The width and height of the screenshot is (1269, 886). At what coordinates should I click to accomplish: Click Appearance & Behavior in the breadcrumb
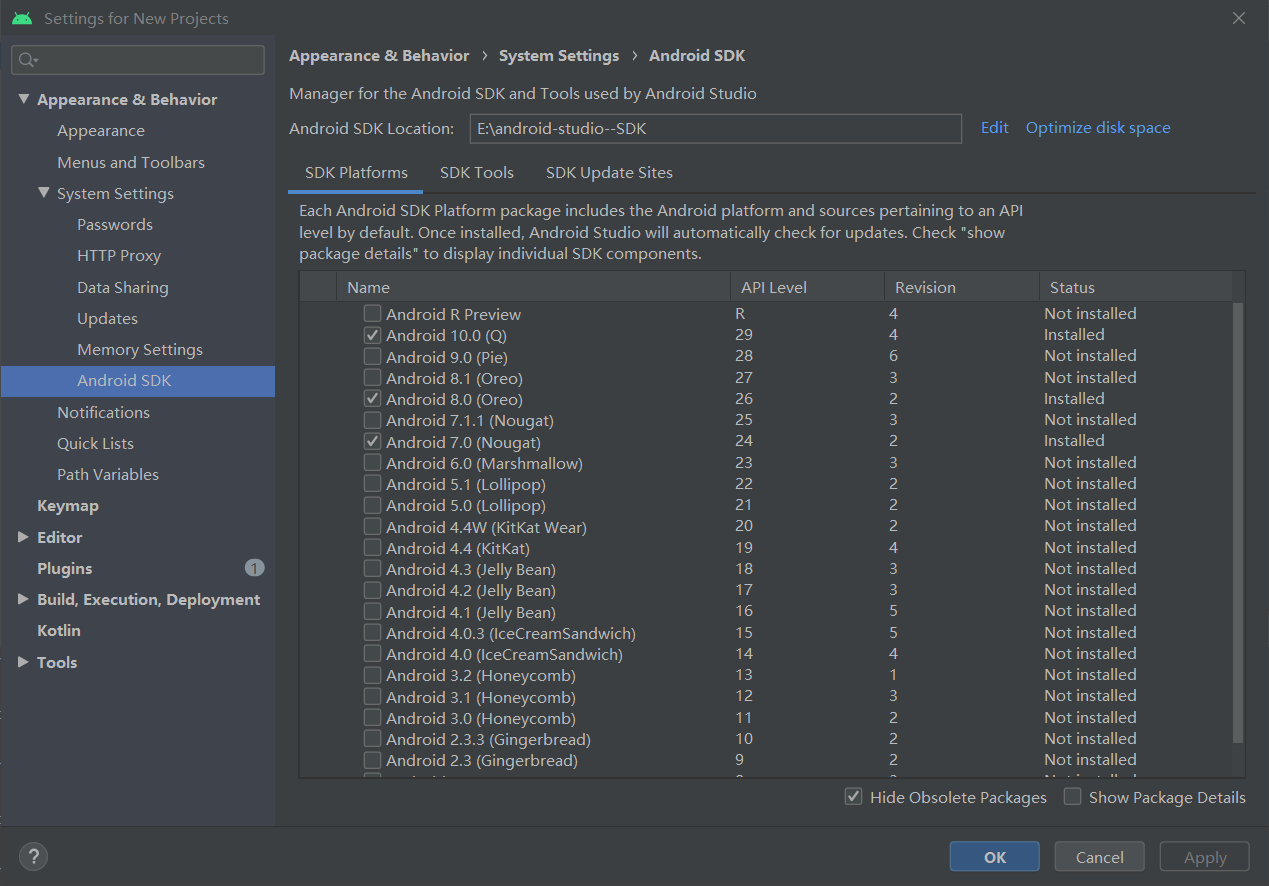[379, 56]
